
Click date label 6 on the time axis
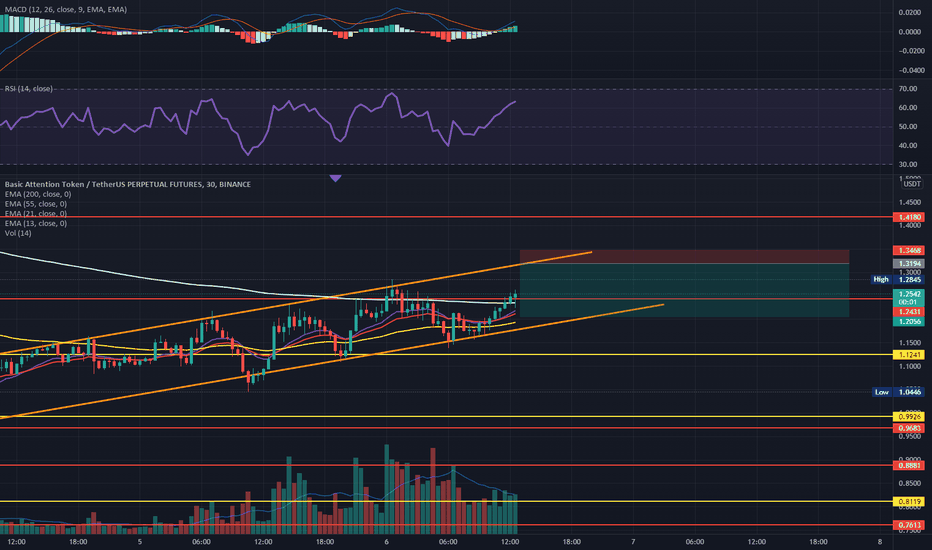(x=386, y=542)
